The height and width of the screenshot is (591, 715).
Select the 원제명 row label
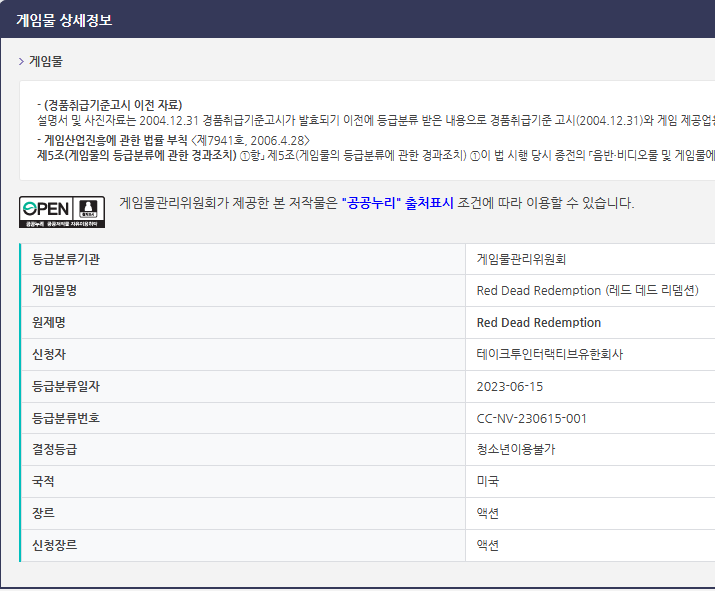pos(48,322)
